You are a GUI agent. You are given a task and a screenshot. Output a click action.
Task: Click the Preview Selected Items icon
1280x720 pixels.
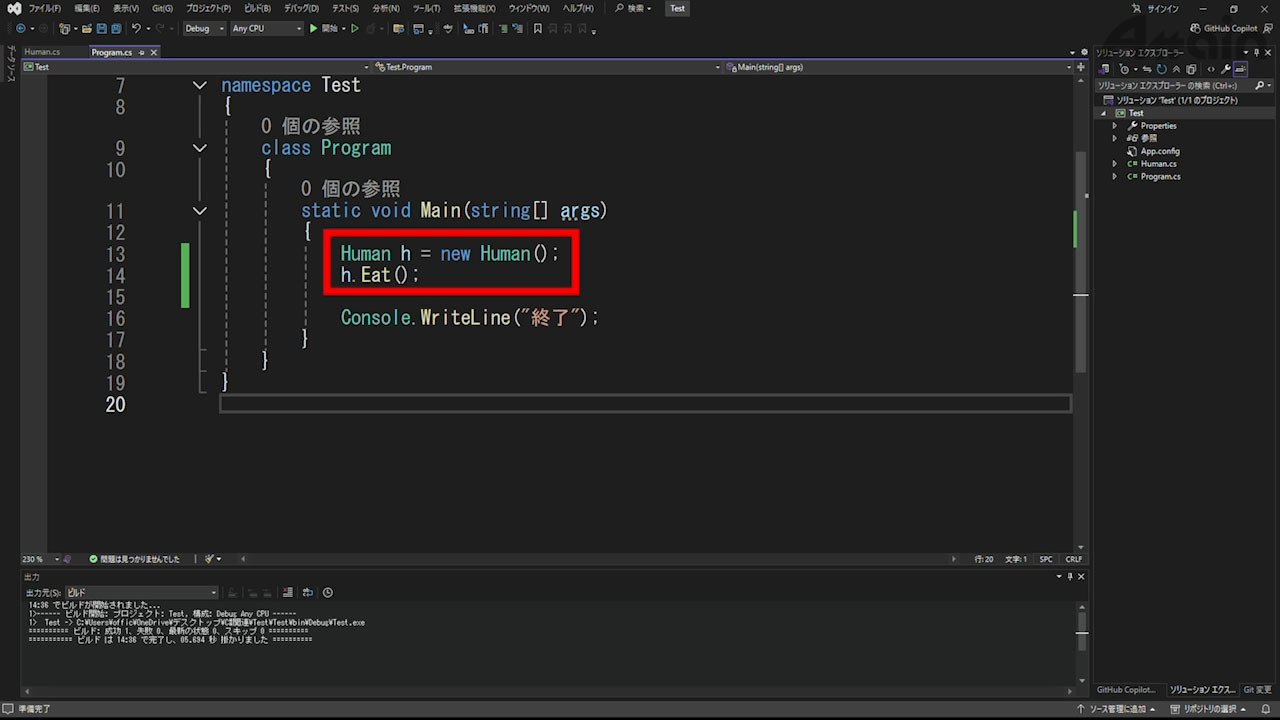1240,69
